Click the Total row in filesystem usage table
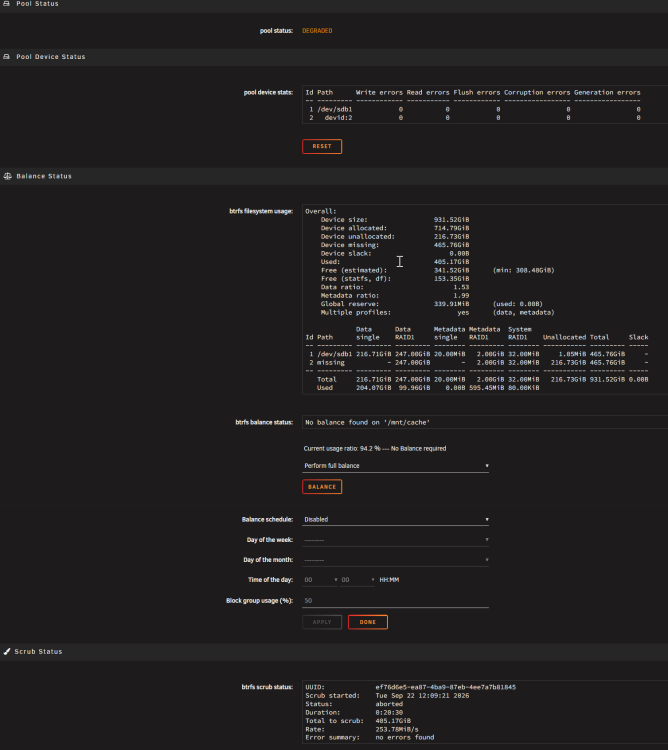The image size is (668, 750). (482, 380)
